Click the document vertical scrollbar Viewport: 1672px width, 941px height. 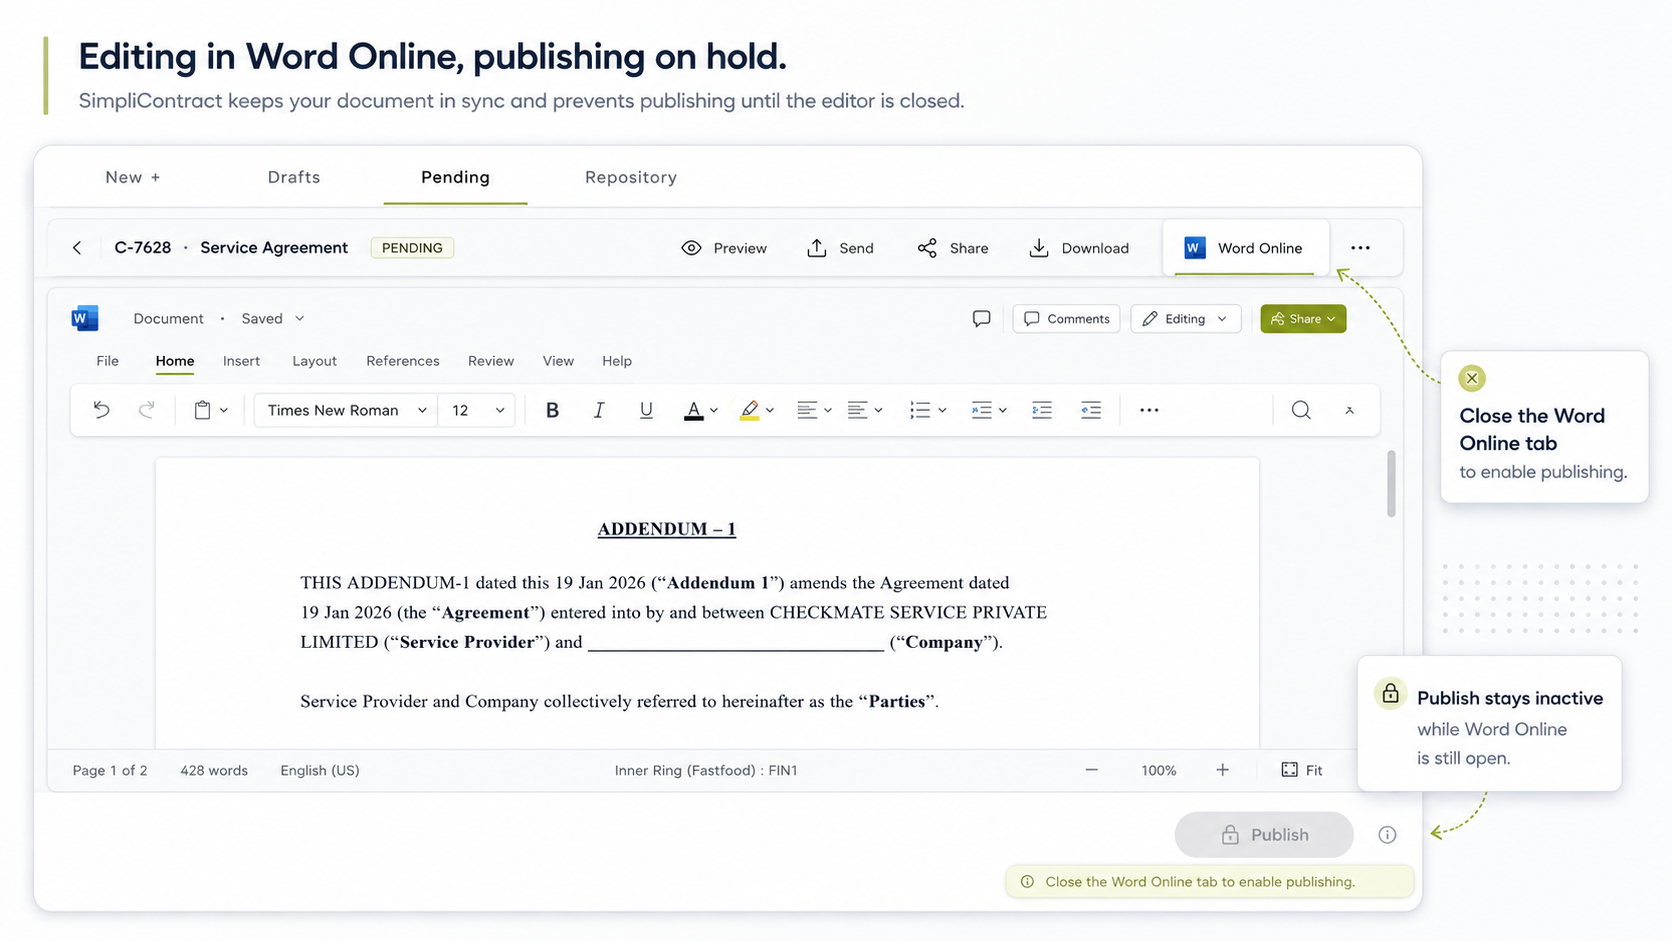pyautogui.click(x=1391, y=484)
